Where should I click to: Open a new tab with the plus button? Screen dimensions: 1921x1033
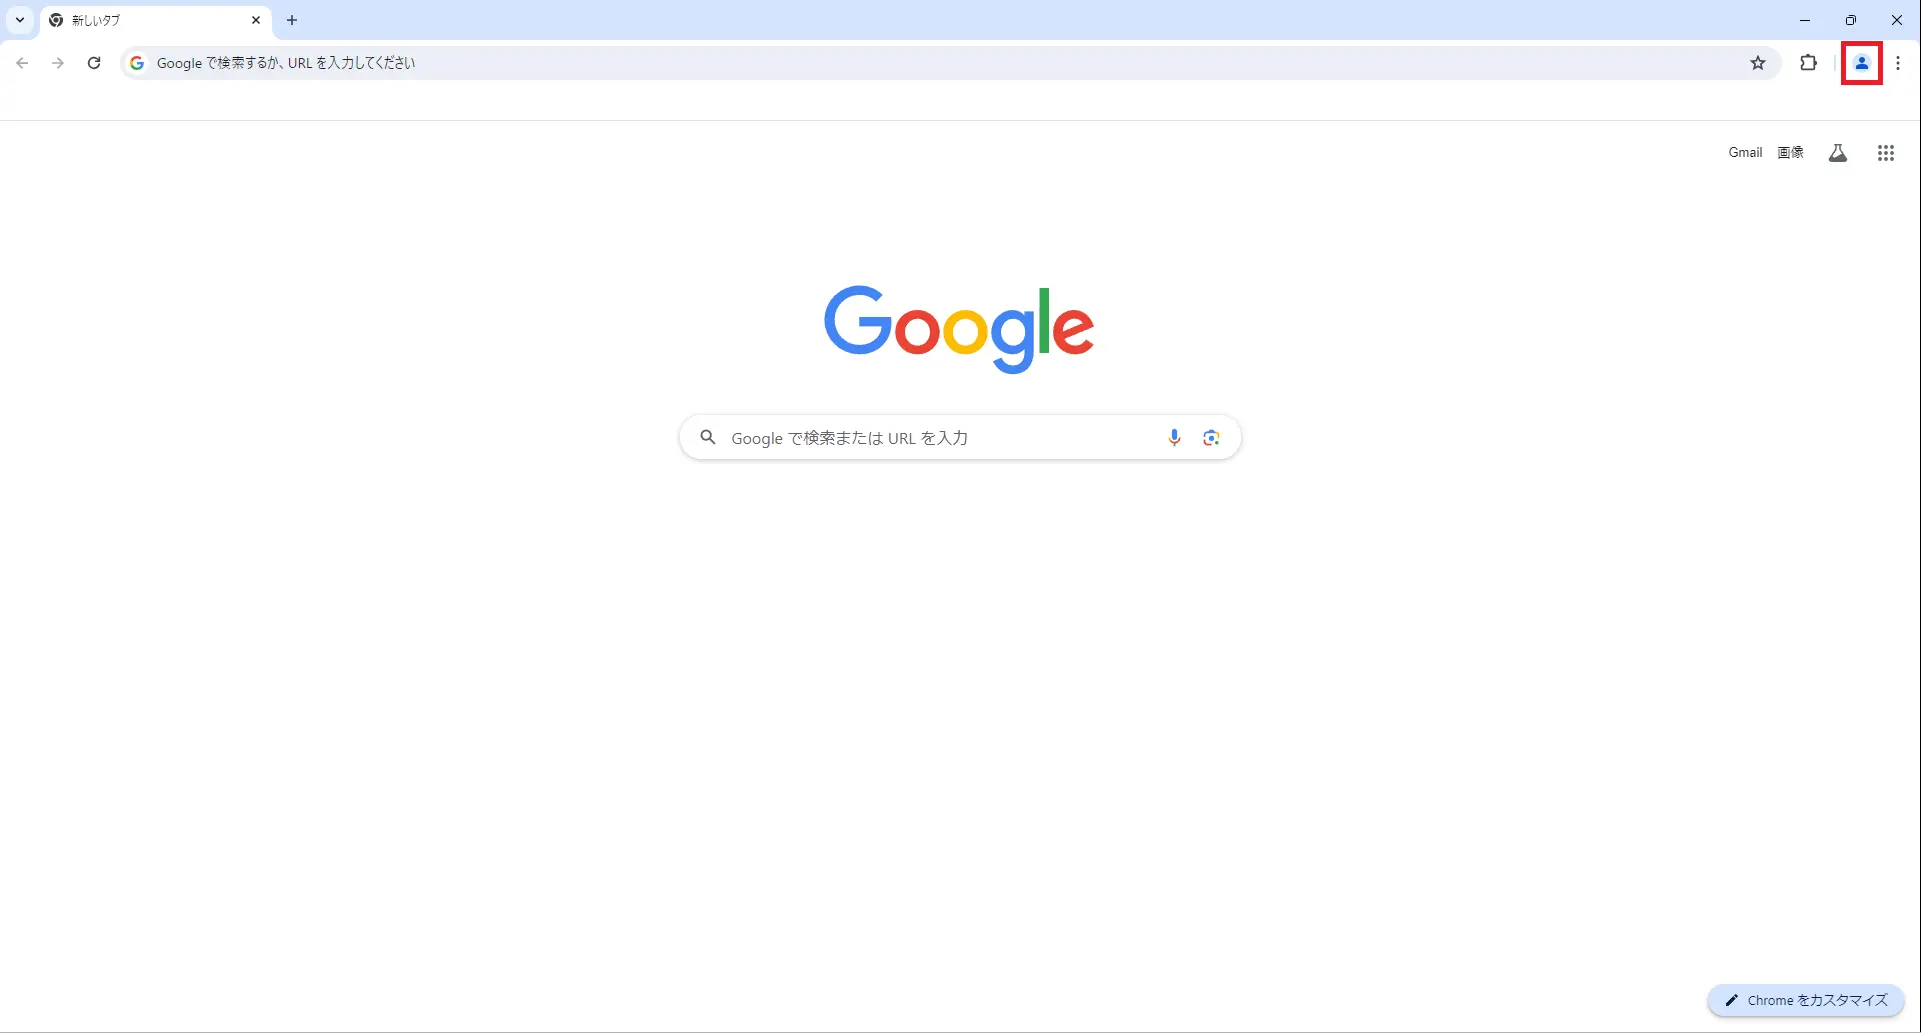[x=292, y=20]
